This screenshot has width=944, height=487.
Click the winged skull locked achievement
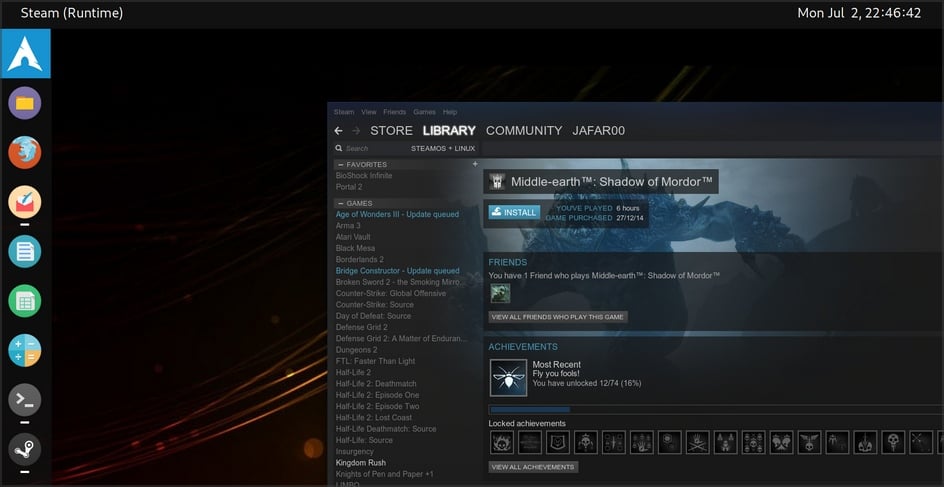point(810,442)
